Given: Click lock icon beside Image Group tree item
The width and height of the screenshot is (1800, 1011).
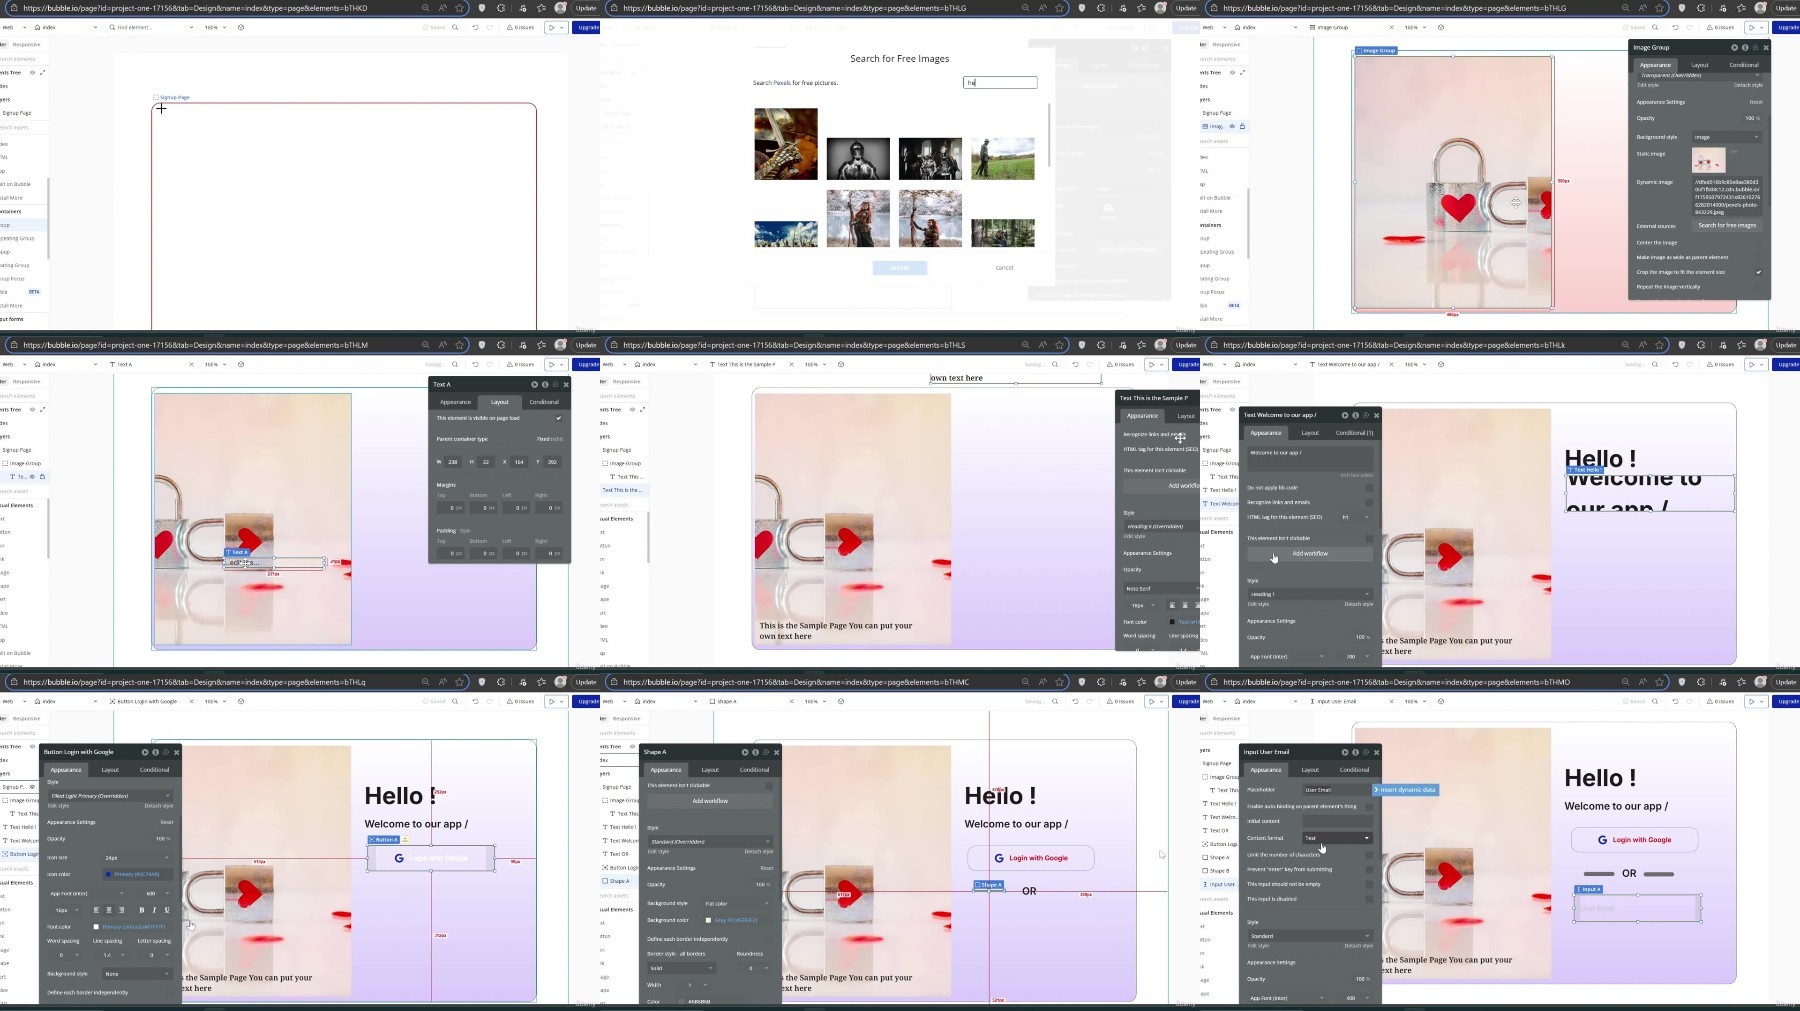Looking at the screenshot, I should click(1242, 126).
